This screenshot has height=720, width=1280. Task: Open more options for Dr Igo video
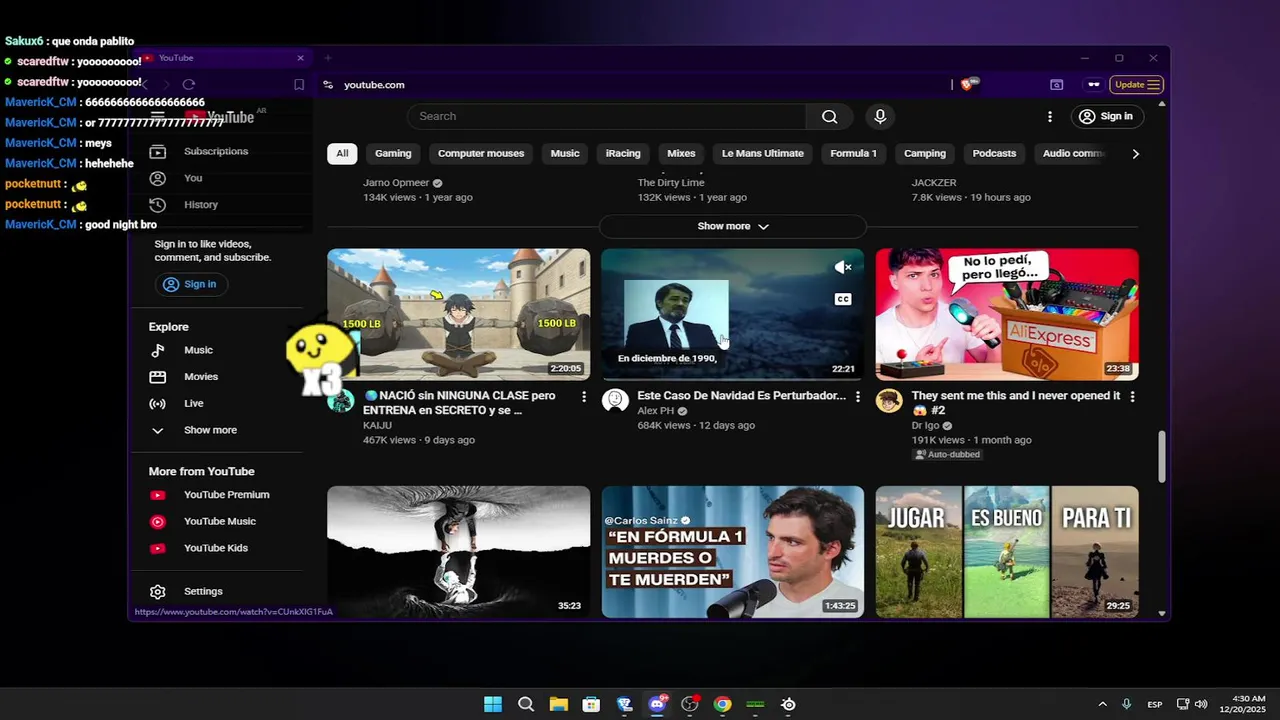(1132, 397)
